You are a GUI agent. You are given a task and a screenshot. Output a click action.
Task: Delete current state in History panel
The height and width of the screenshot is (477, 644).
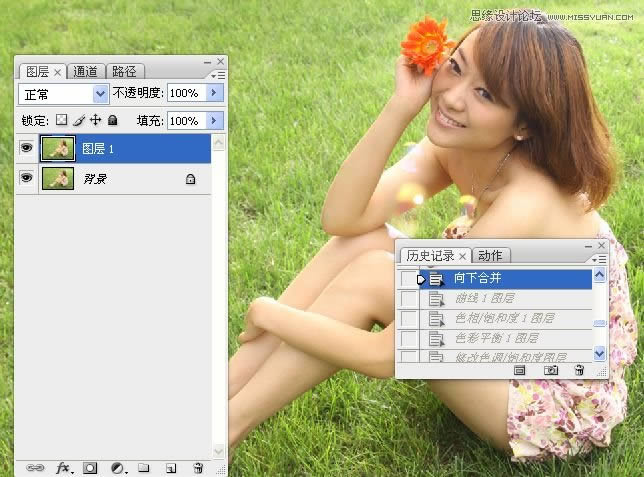(x=579, y=370)
